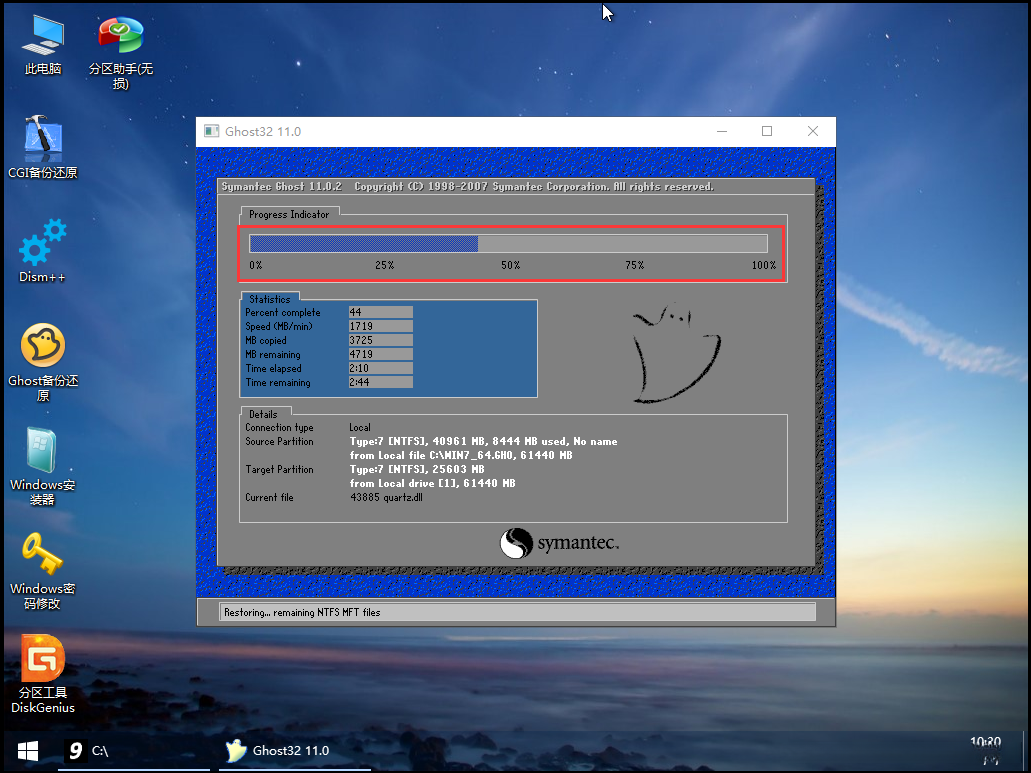Click the MB copied value 3725
The image size is (1031, 773).
[x=381, y=340]
